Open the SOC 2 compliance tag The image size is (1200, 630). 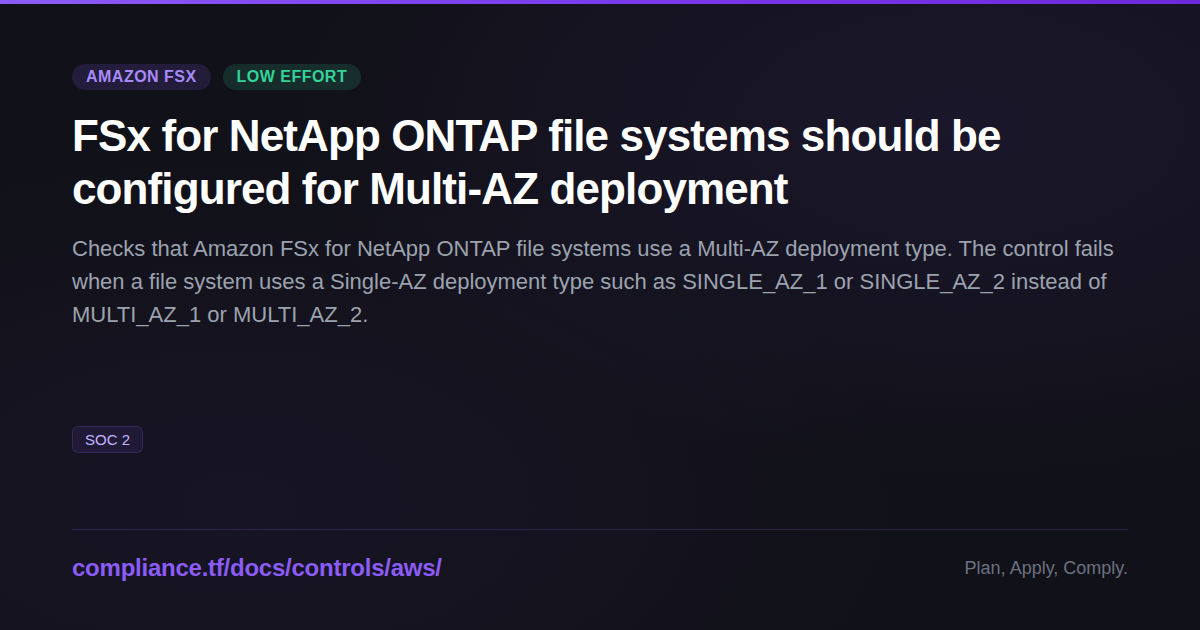107,440
